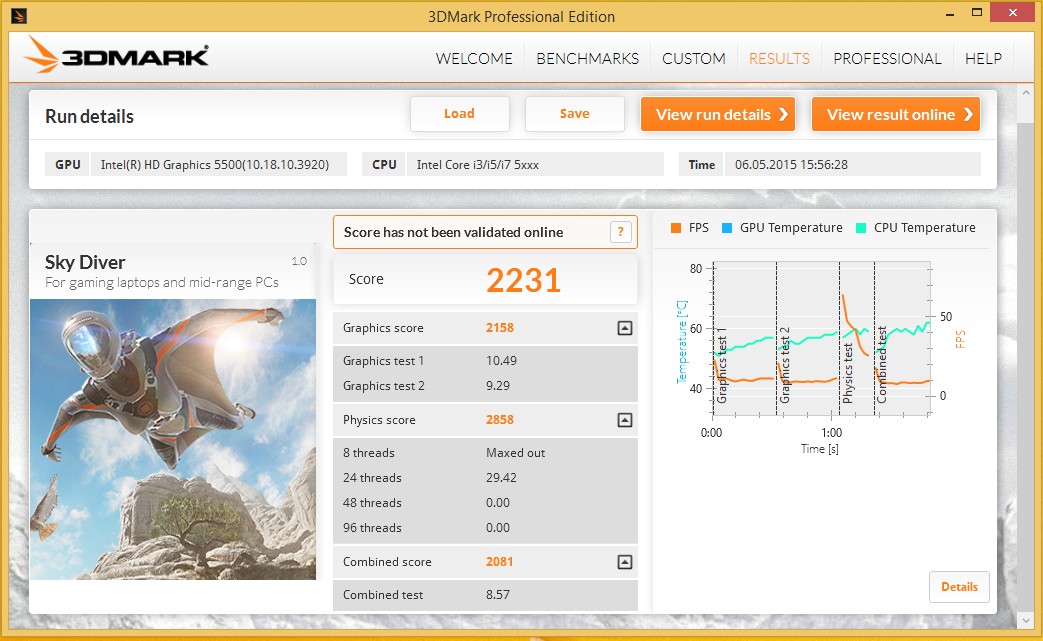
Task: Click the green CPU Temperature legend square
Action: (860, 228)
